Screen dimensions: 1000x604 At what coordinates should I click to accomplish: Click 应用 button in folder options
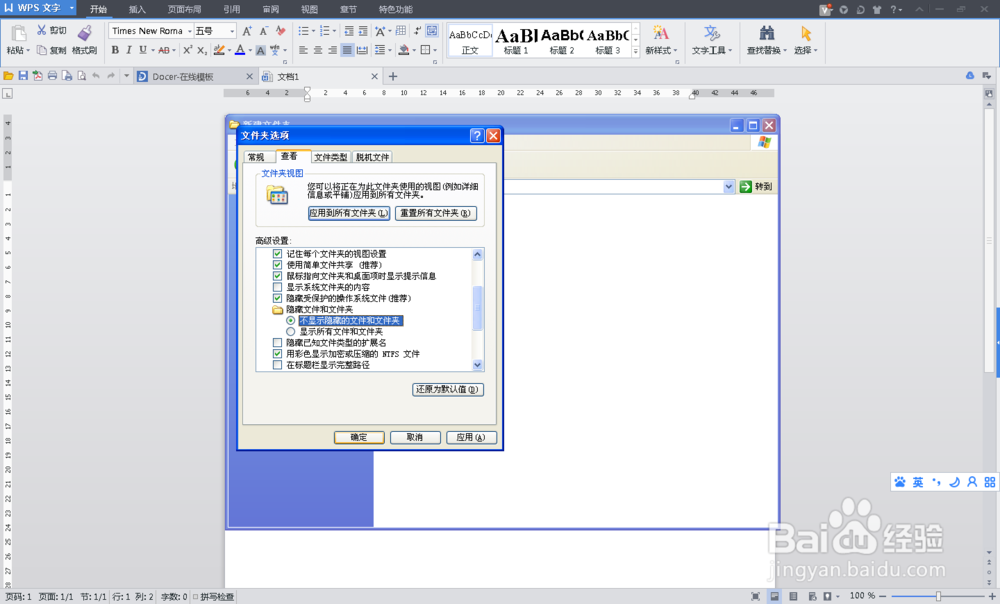471,437
